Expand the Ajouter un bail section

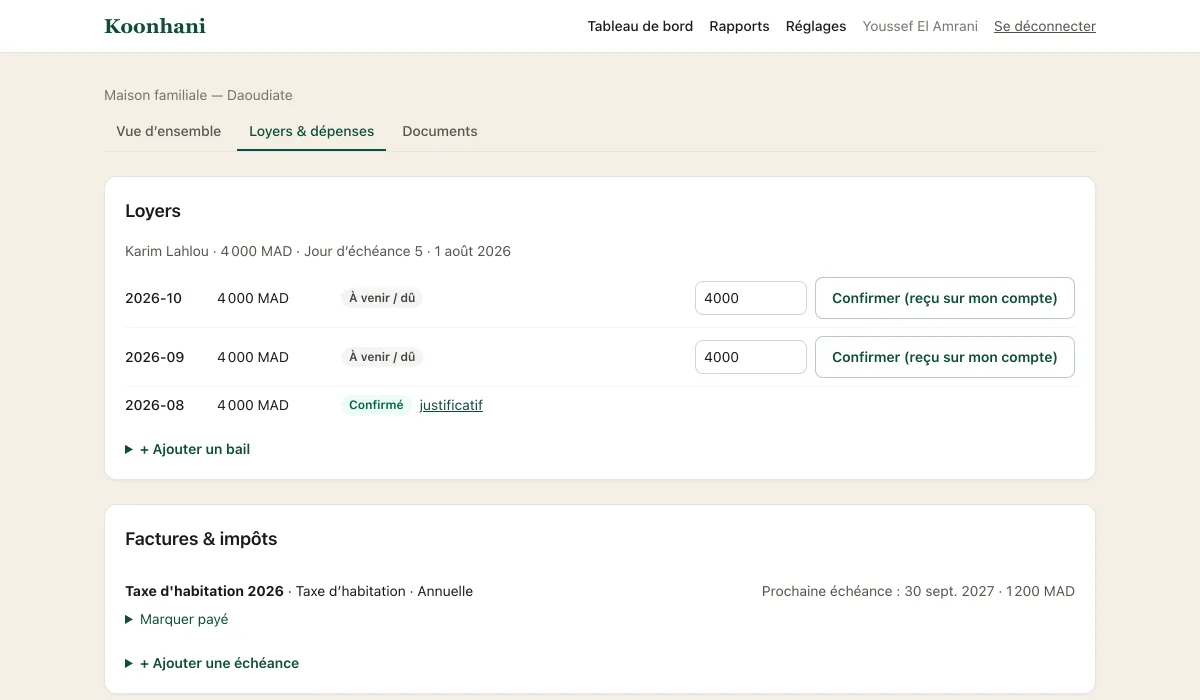[x=188, y=449]
